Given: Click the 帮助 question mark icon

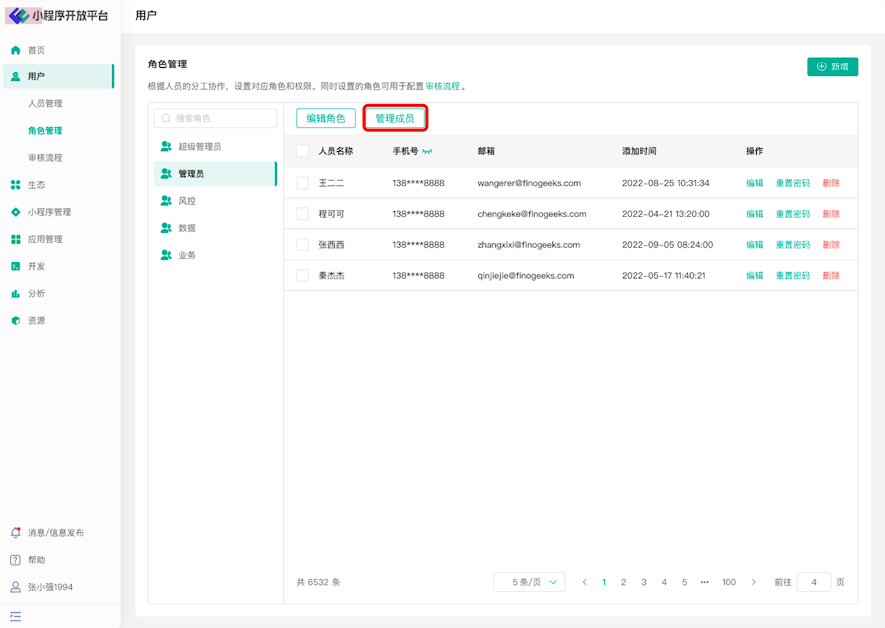Looking at the screenshot, I should click(x=16, y=560).
